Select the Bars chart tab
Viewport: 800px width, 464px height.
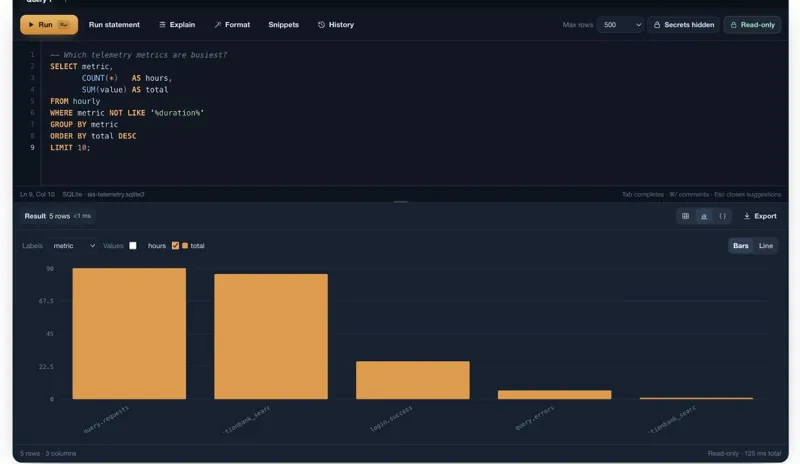[740, 246]
